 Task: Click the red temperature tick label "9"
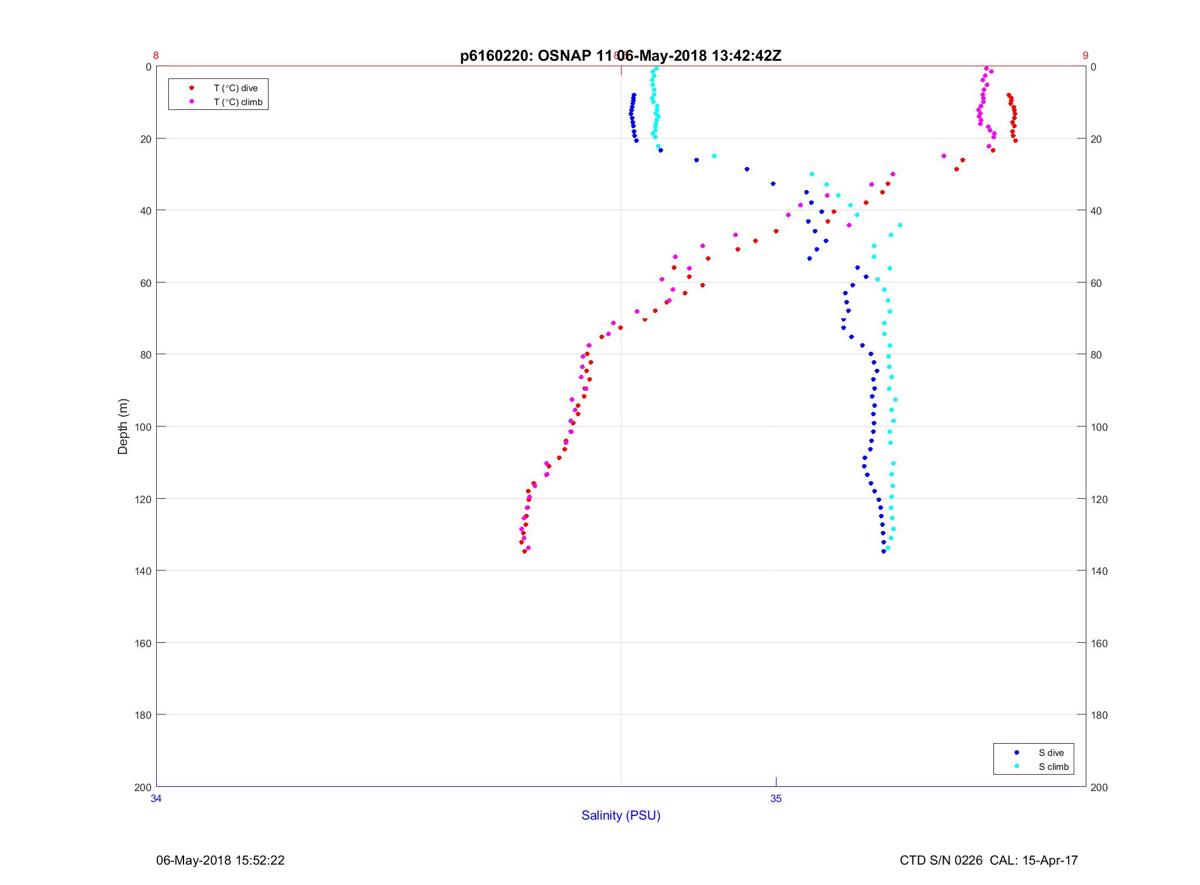click(x=1085, y=56)
